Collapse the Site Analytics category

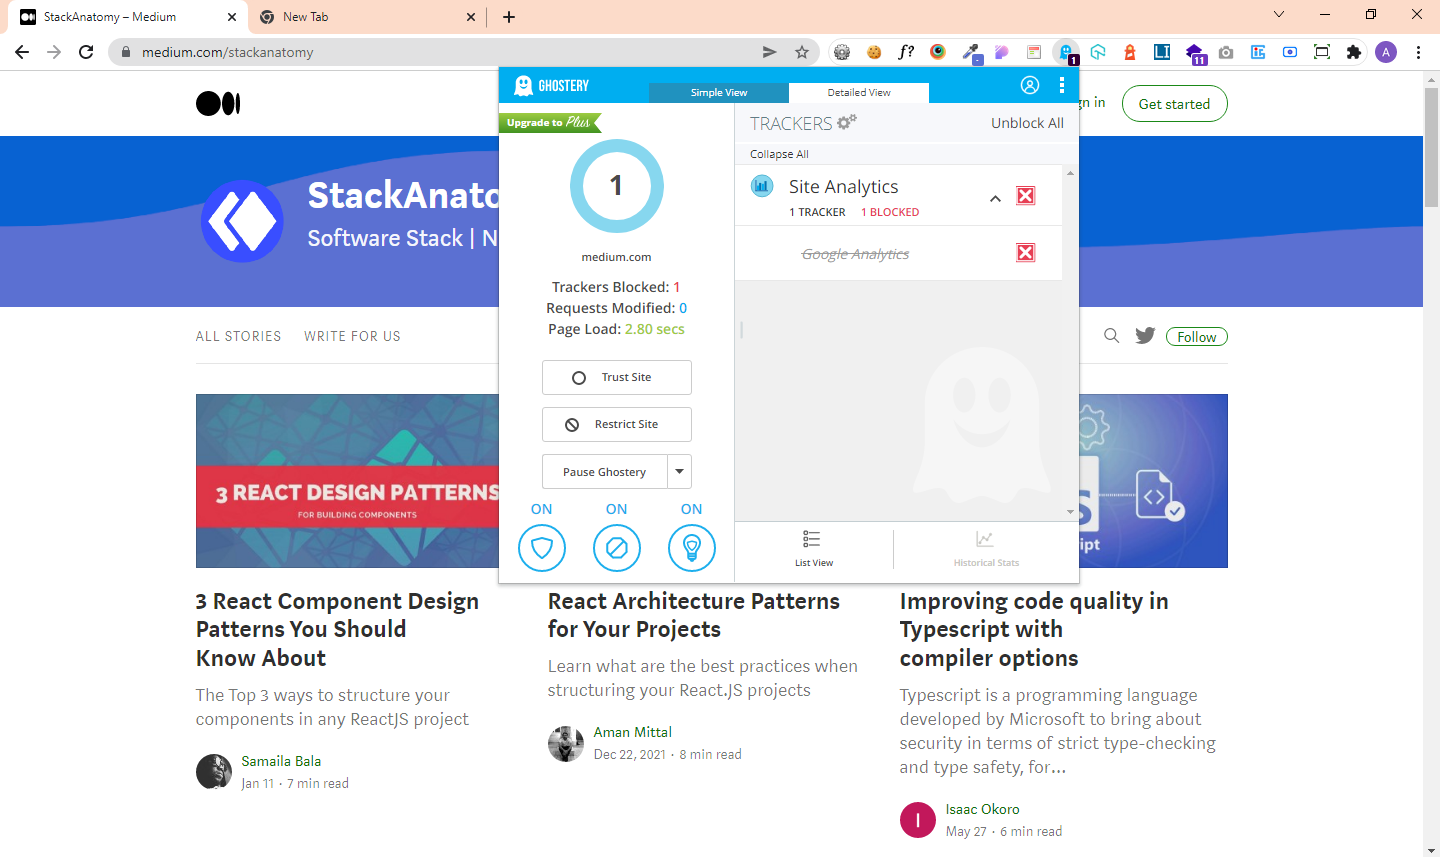(x=995, y=198)
